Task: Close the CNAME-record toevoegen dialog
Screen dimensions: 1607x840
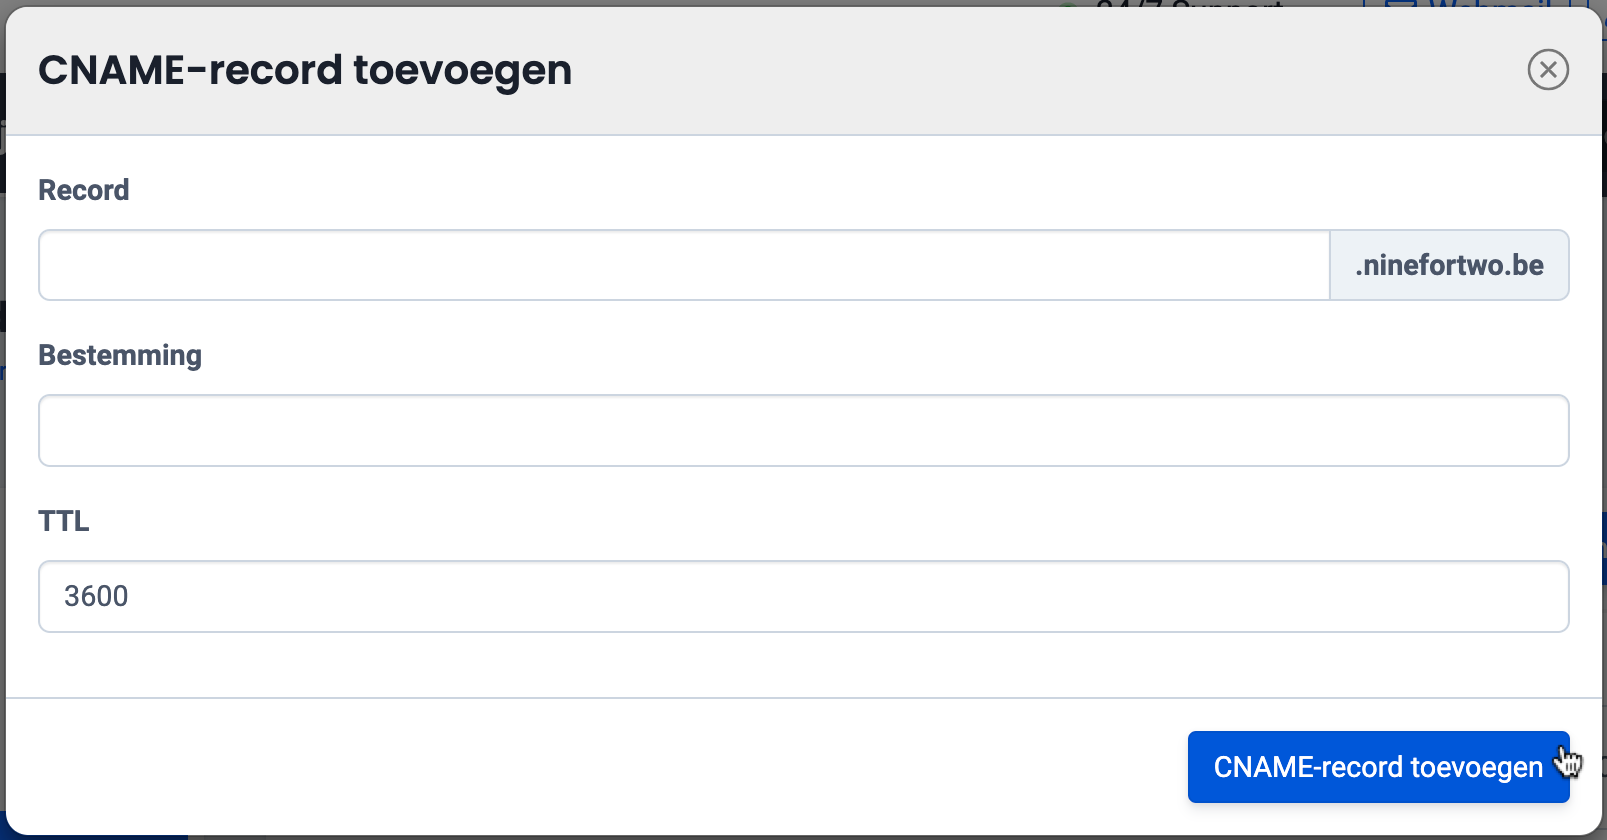Action: click(1548, 70)
